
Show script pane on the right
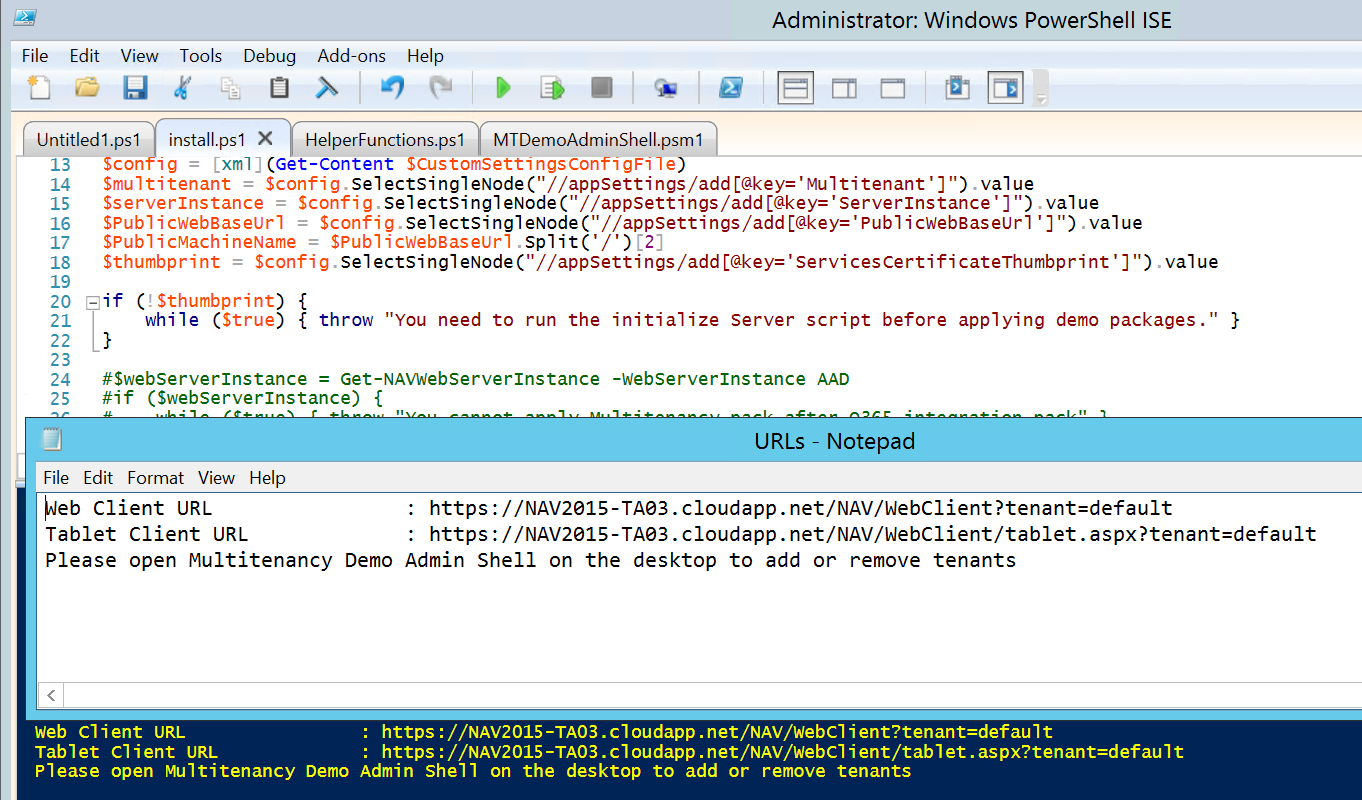[x=844, y=88]
